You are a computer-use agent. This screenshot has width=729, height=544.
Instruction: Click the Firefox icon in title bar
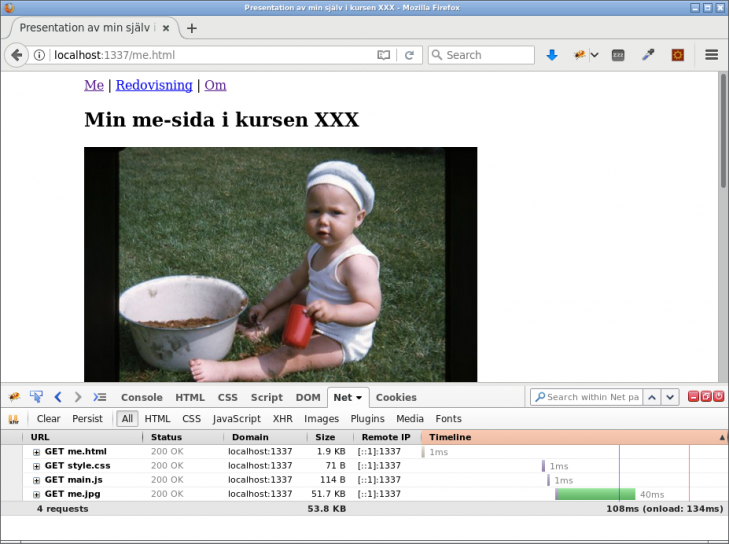point(9,8)
